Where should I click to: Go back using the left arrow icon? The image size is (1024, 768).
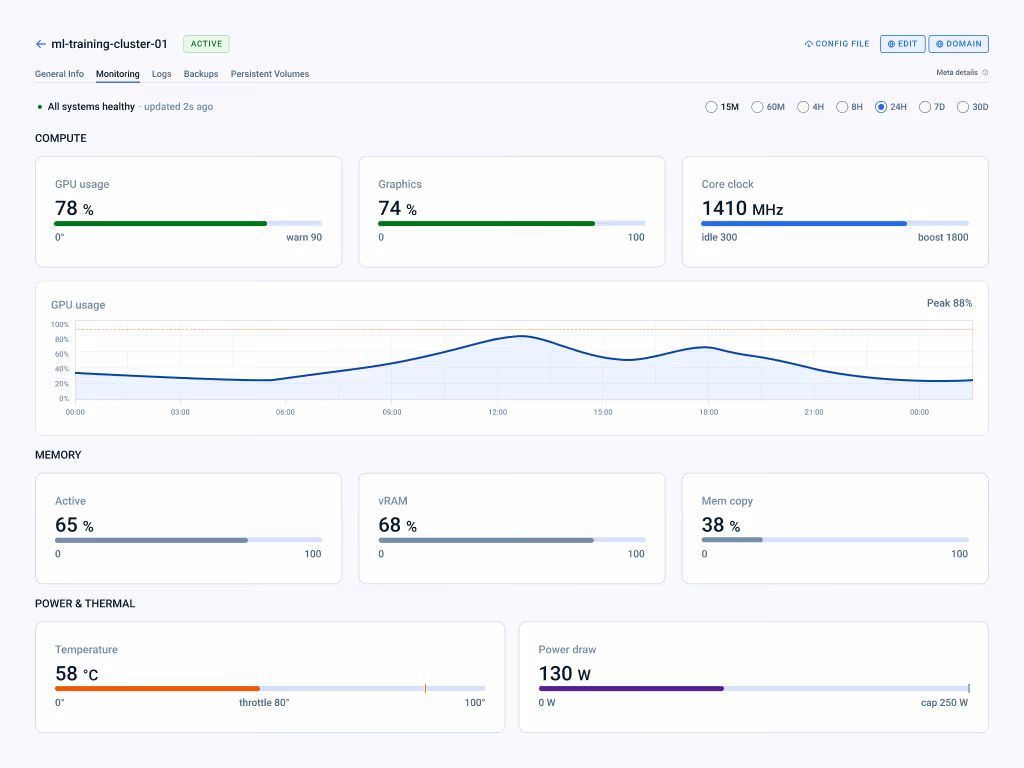click(x=40, y=44)
